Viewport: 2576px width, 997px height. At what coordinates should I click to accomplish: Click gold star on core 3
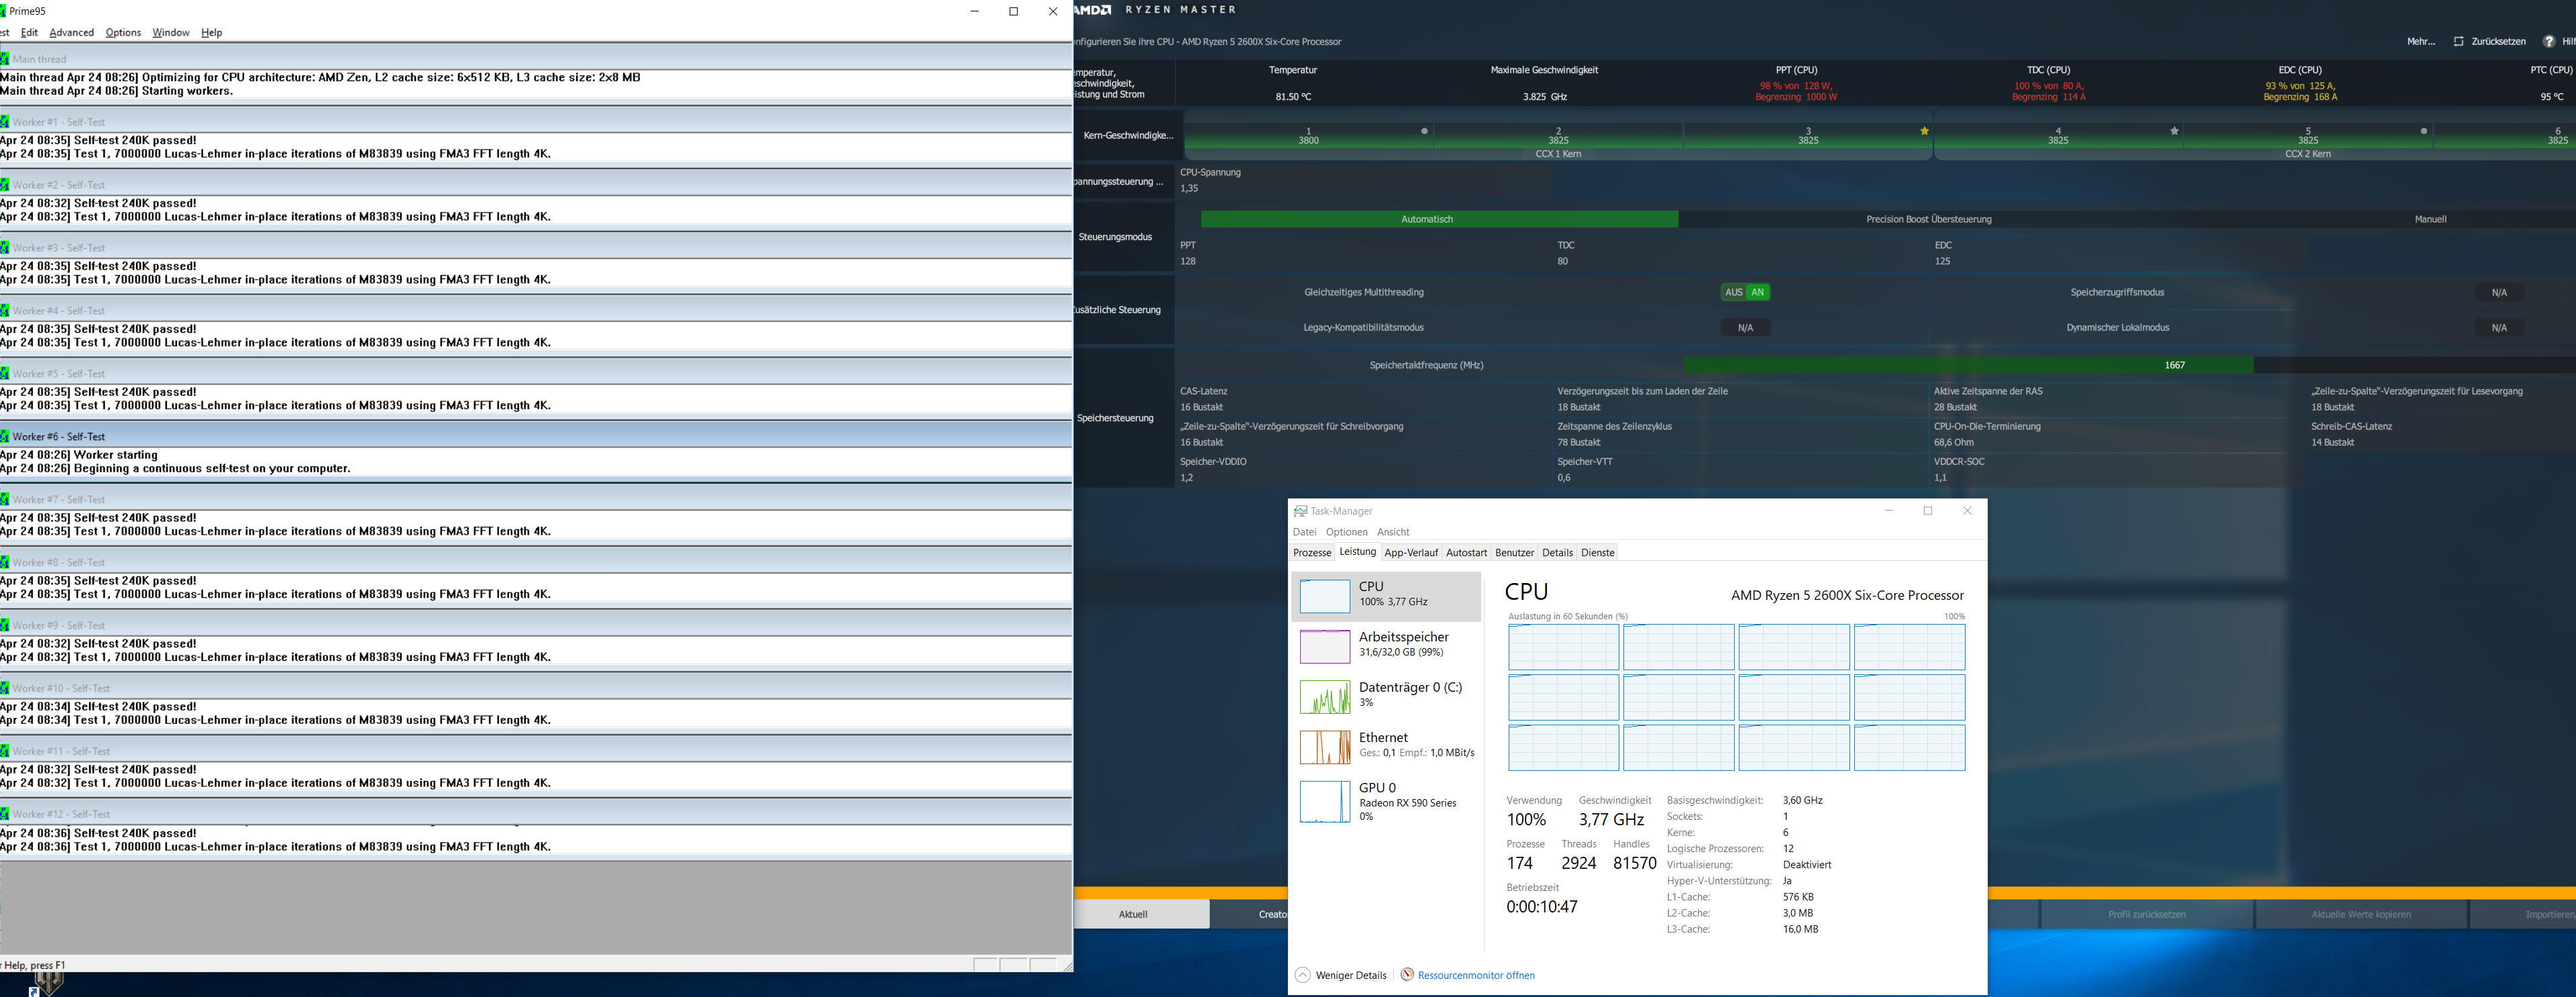tap(1924, 131)
